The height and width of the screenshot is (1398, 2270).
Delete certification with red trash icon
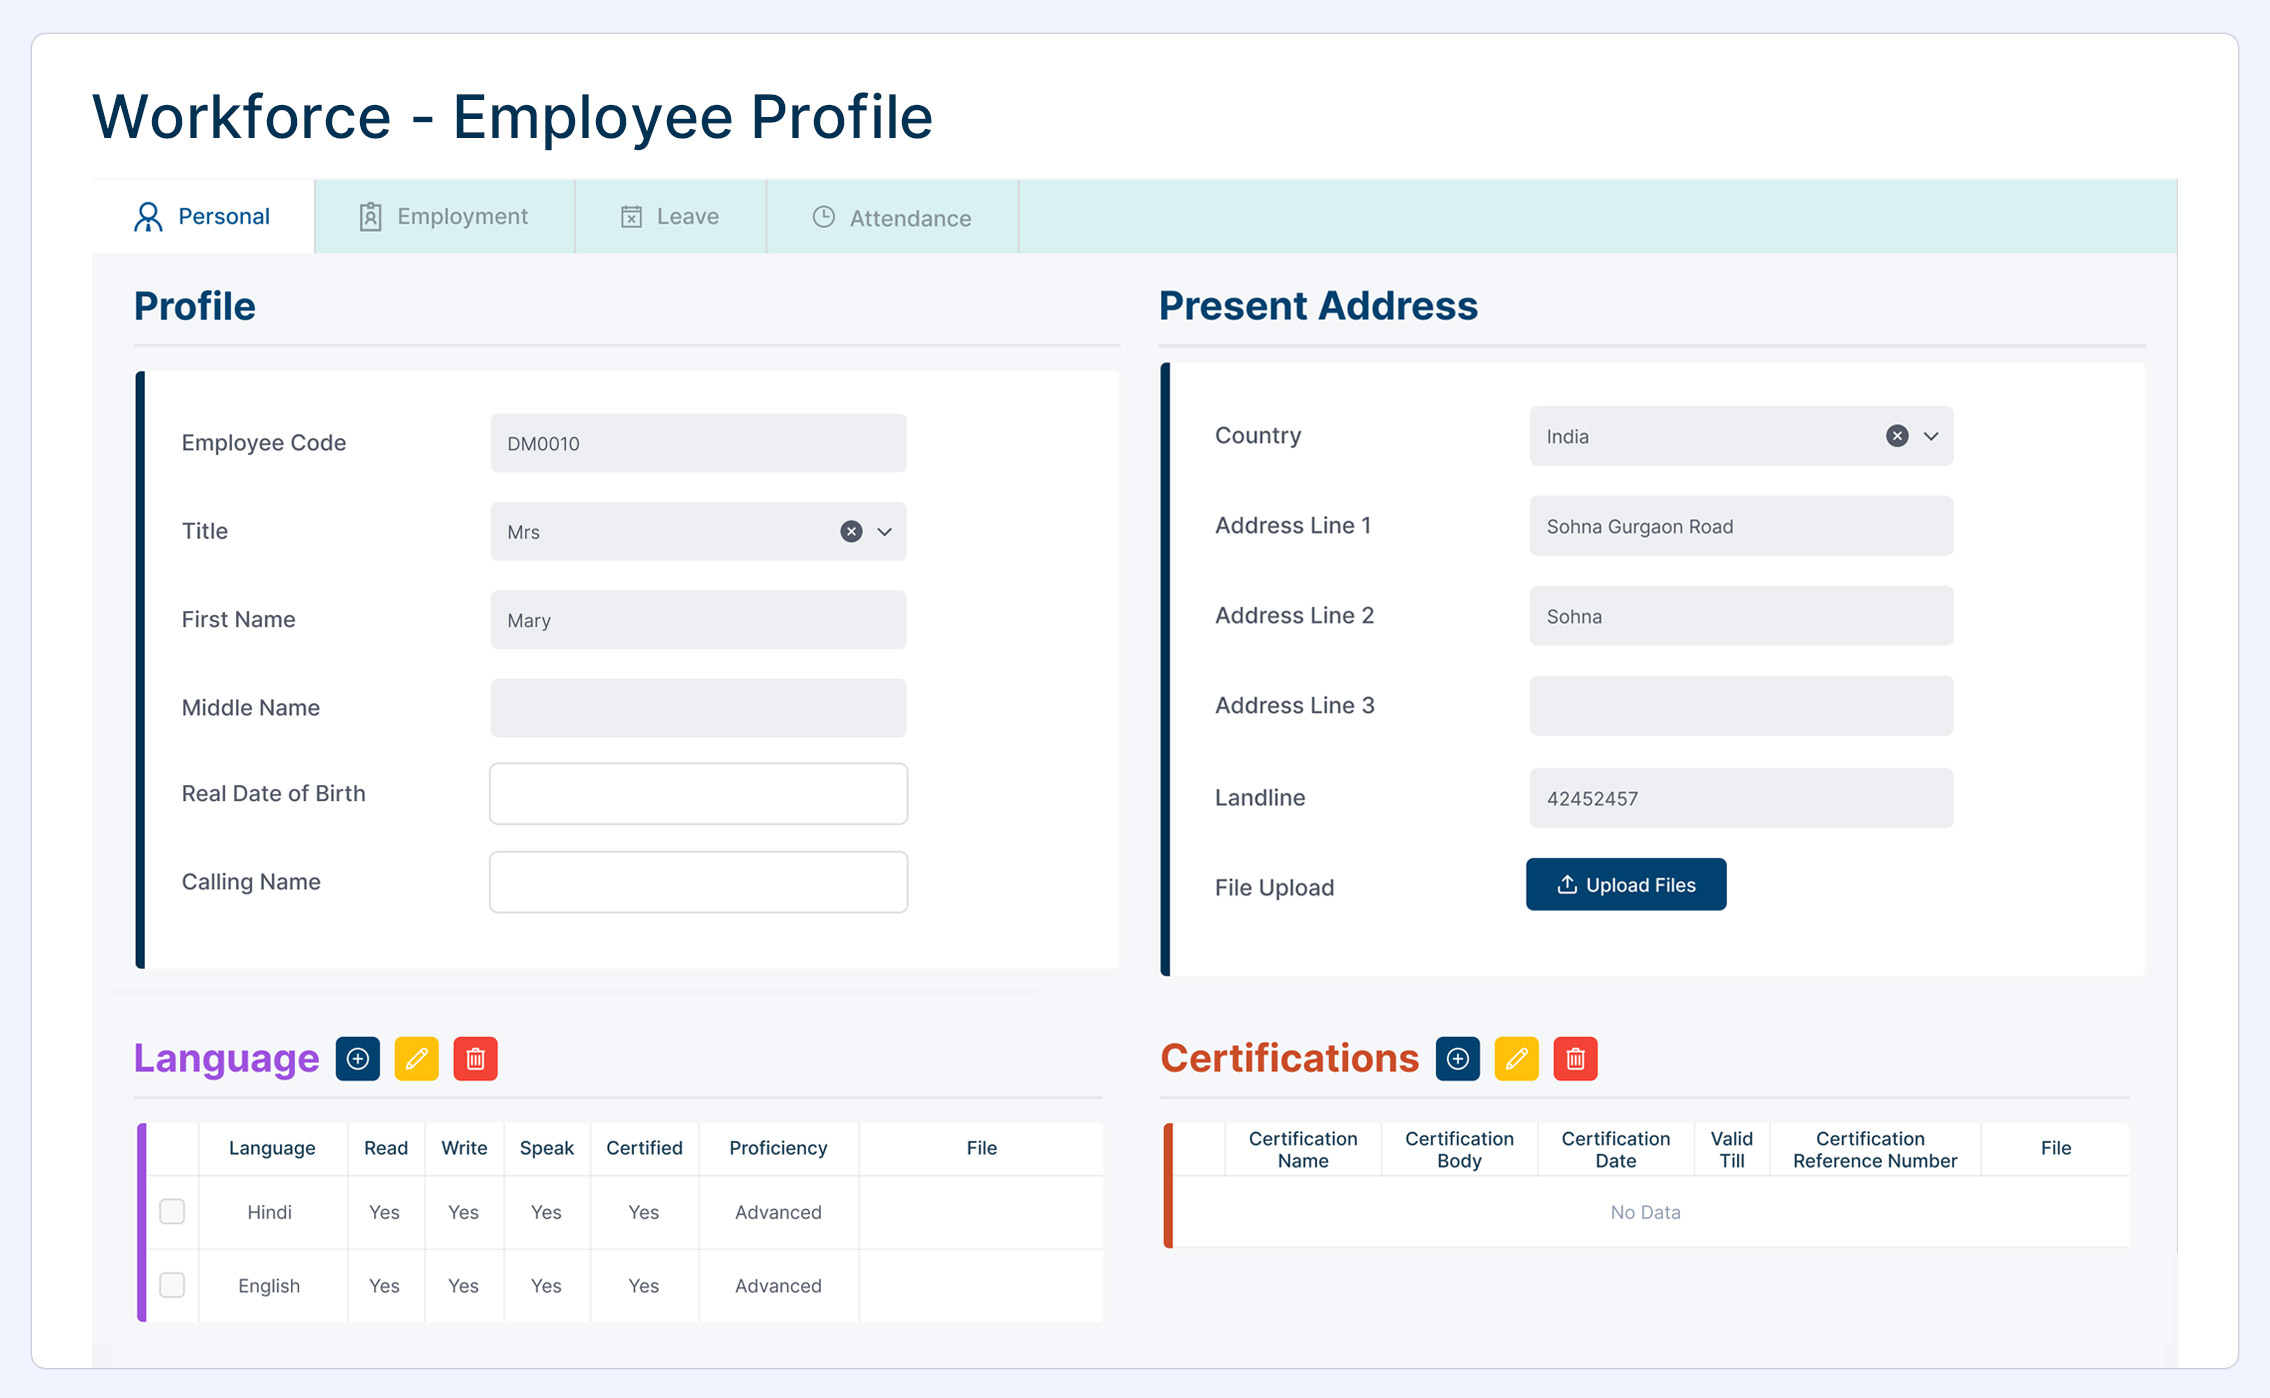point(1575,1059)
